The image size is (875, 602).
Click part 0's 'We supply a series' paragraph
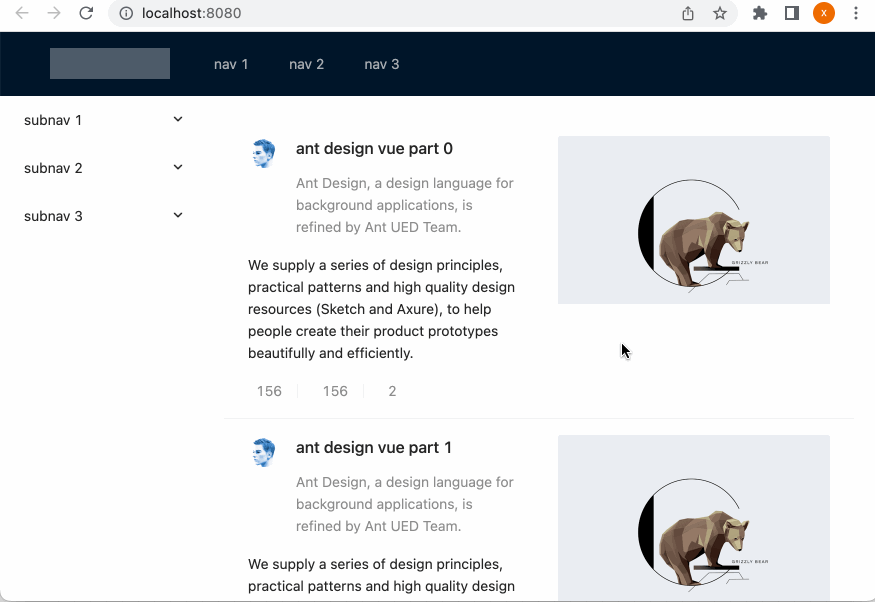pos(381,309)
